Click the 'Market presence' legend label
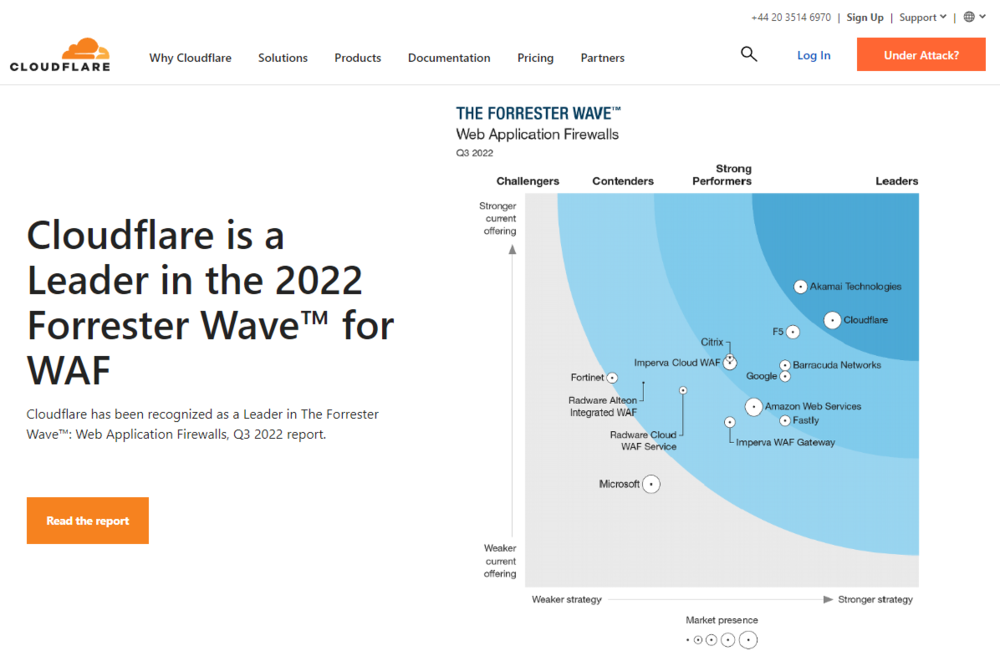This screenshot has height=661, width=1000. tap(721, 620)
